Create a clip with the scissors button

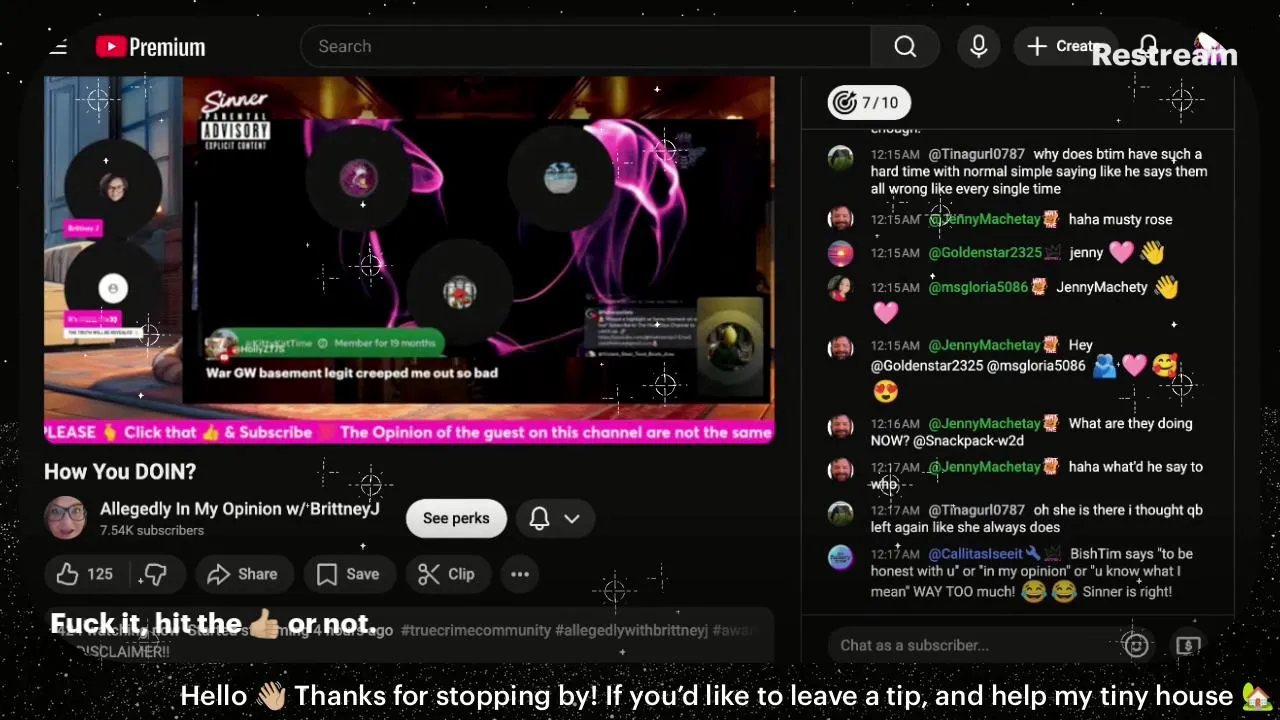446,574
